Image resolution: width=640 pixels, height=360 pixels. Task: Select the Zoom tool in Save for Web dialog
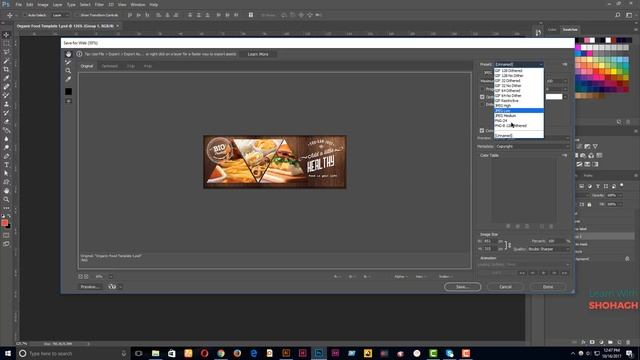click(68, 71)
